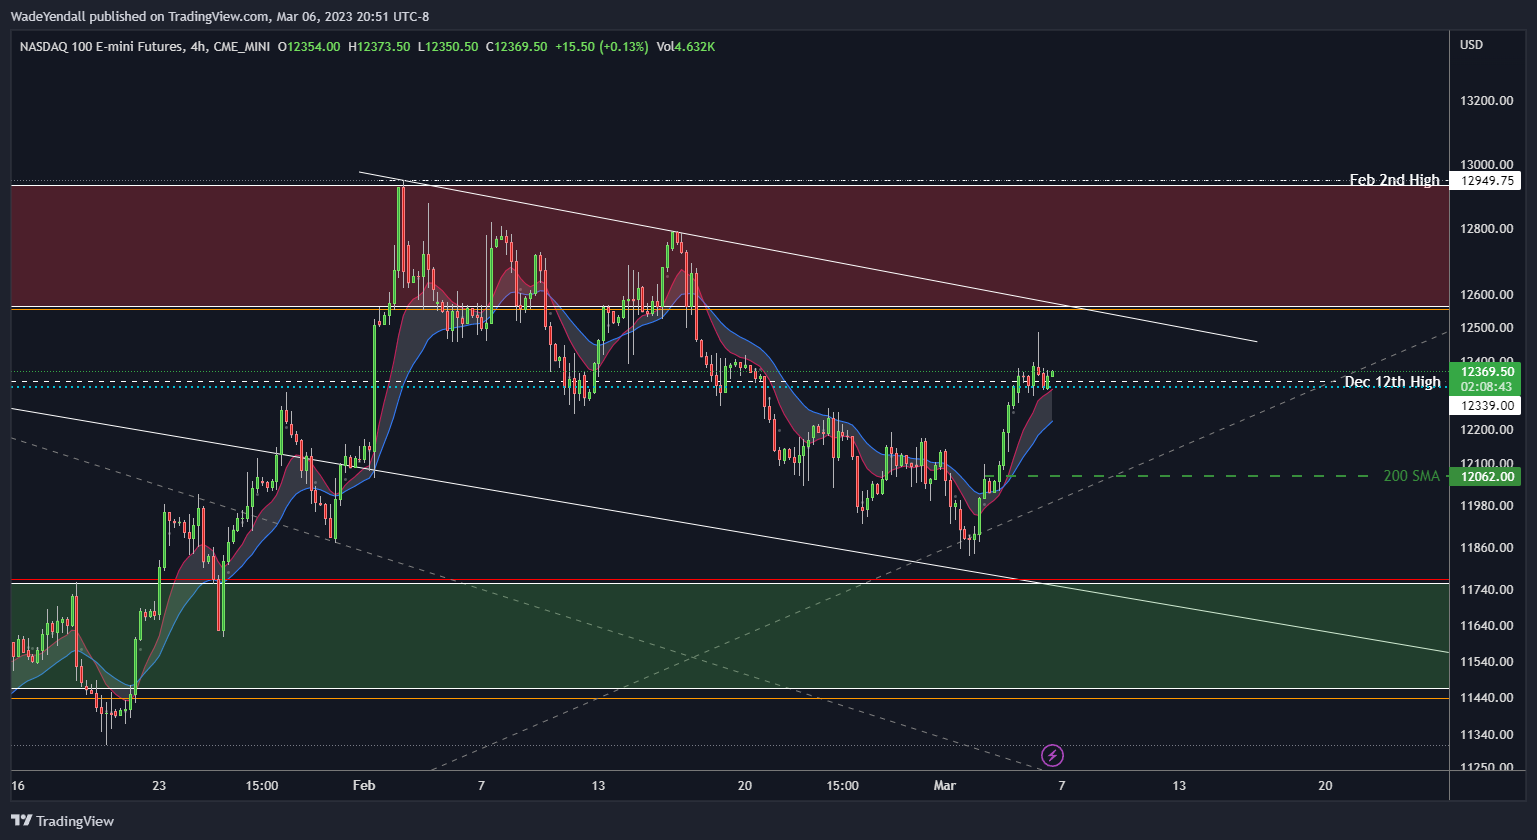The height and width of the screenshot is (840, 1537).
Task: Click the "13" date after Mar on axis
Action: point(1179,786)
